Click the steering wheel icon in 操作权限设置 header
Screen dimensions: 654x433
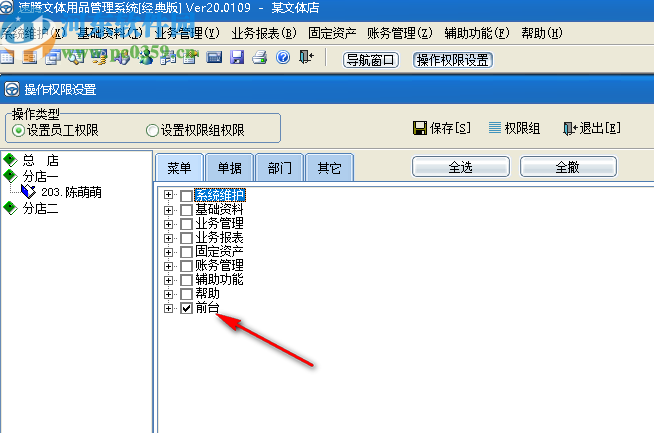pos(11,89)
